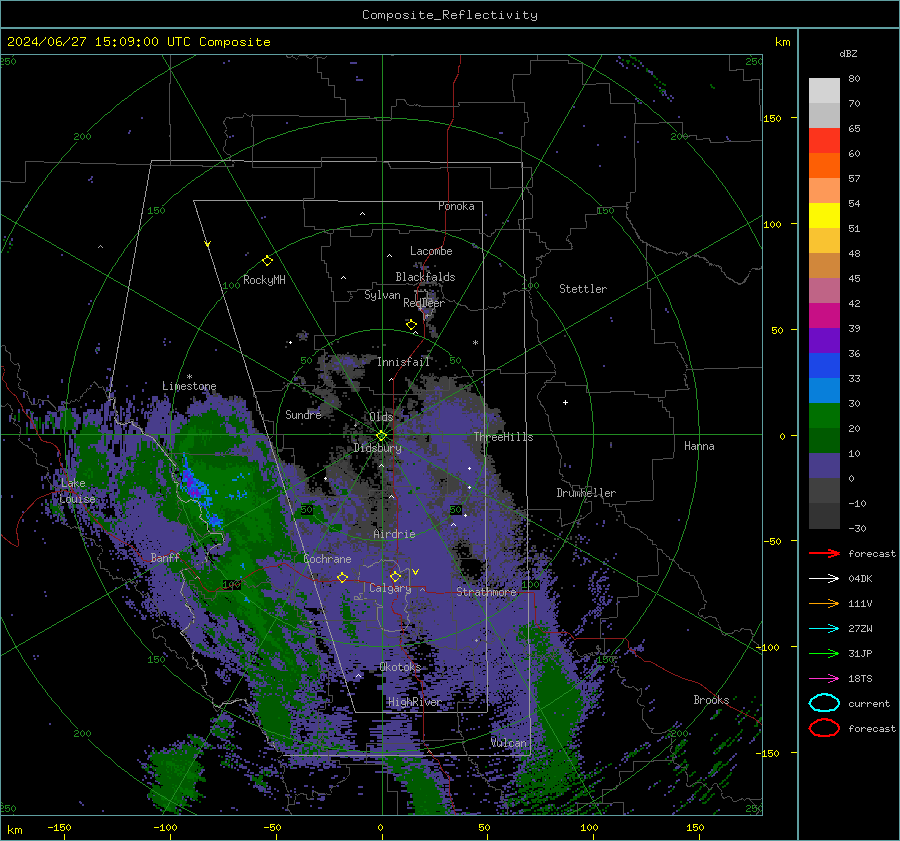
Task: Click the red 'forecast' ellipse symbol
Action: (824, 728)
